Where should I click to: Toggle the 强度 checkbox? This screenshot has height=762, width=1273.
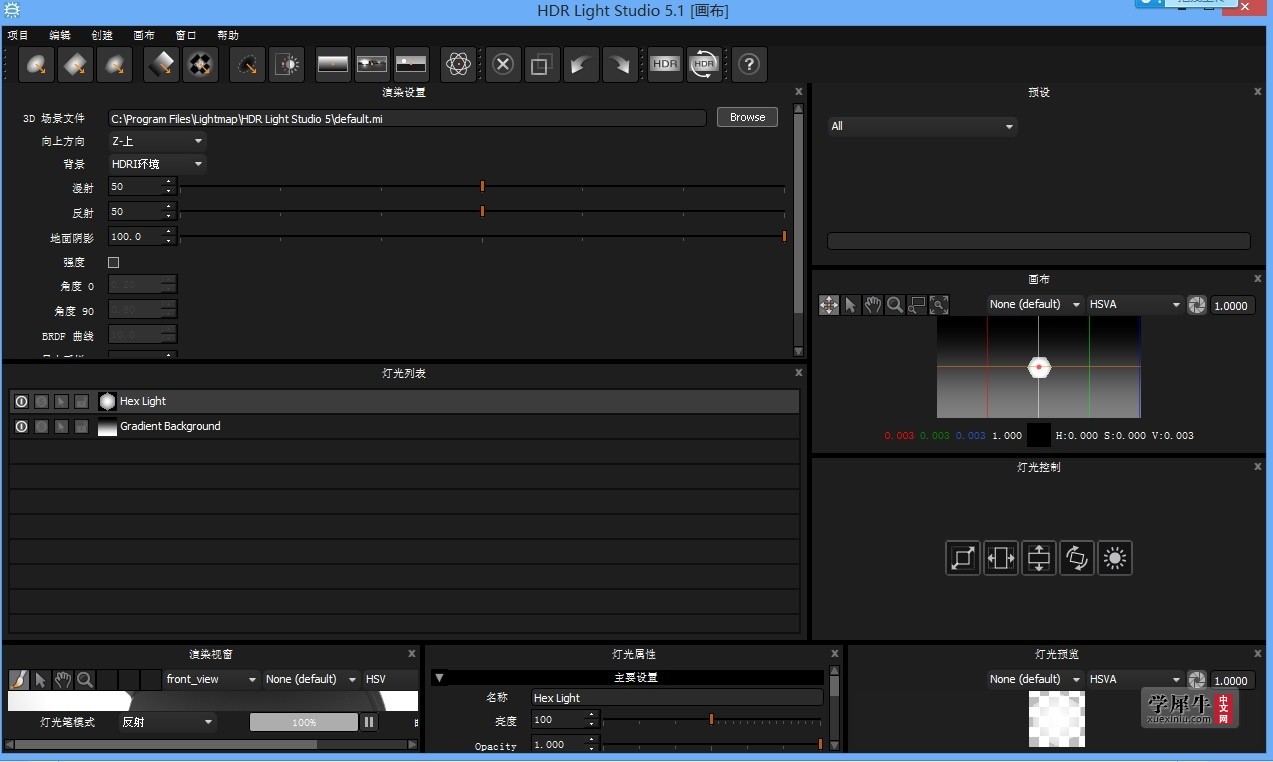pyautogui.click(x=113, y=262)
